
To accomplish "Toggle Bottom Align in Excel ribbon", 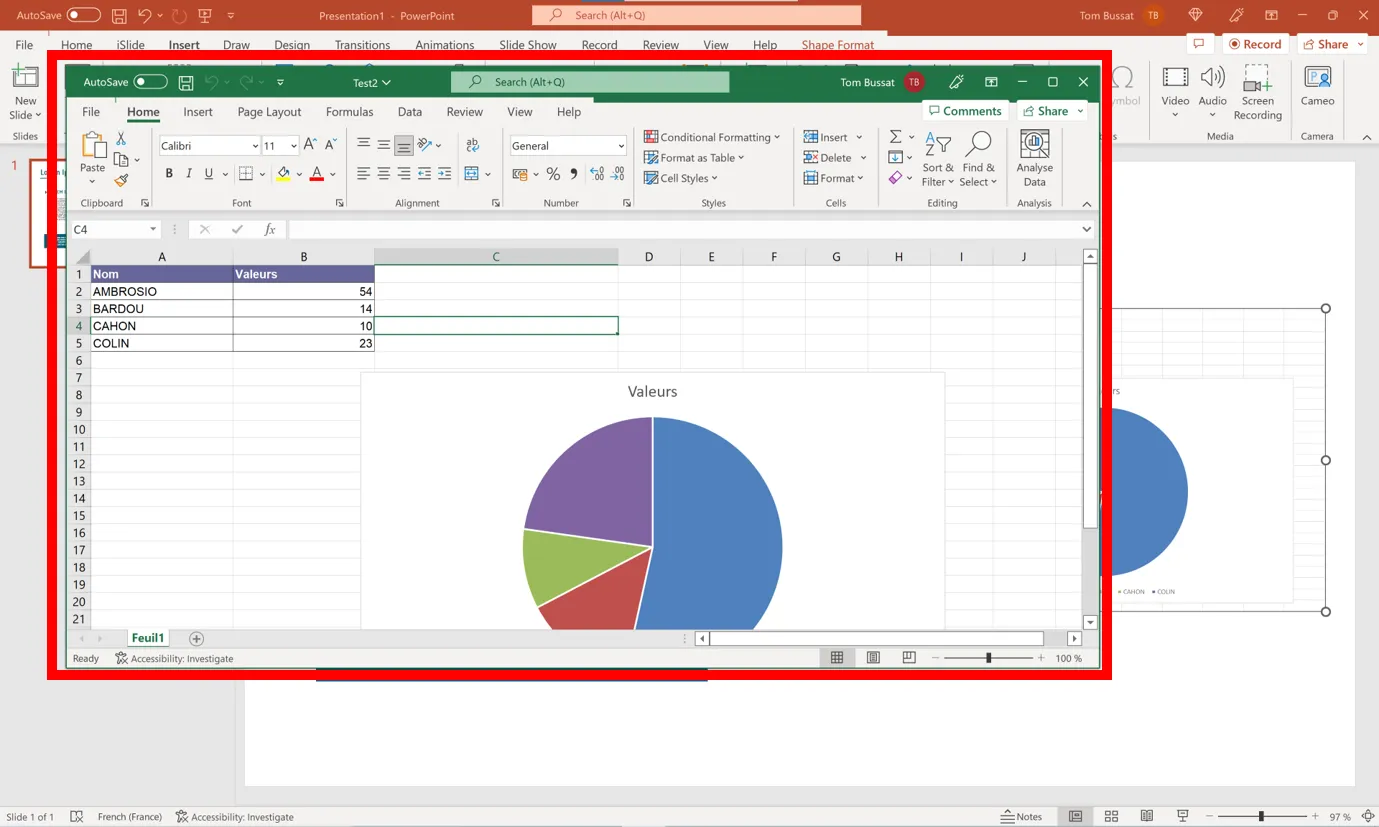I will 404,145.
